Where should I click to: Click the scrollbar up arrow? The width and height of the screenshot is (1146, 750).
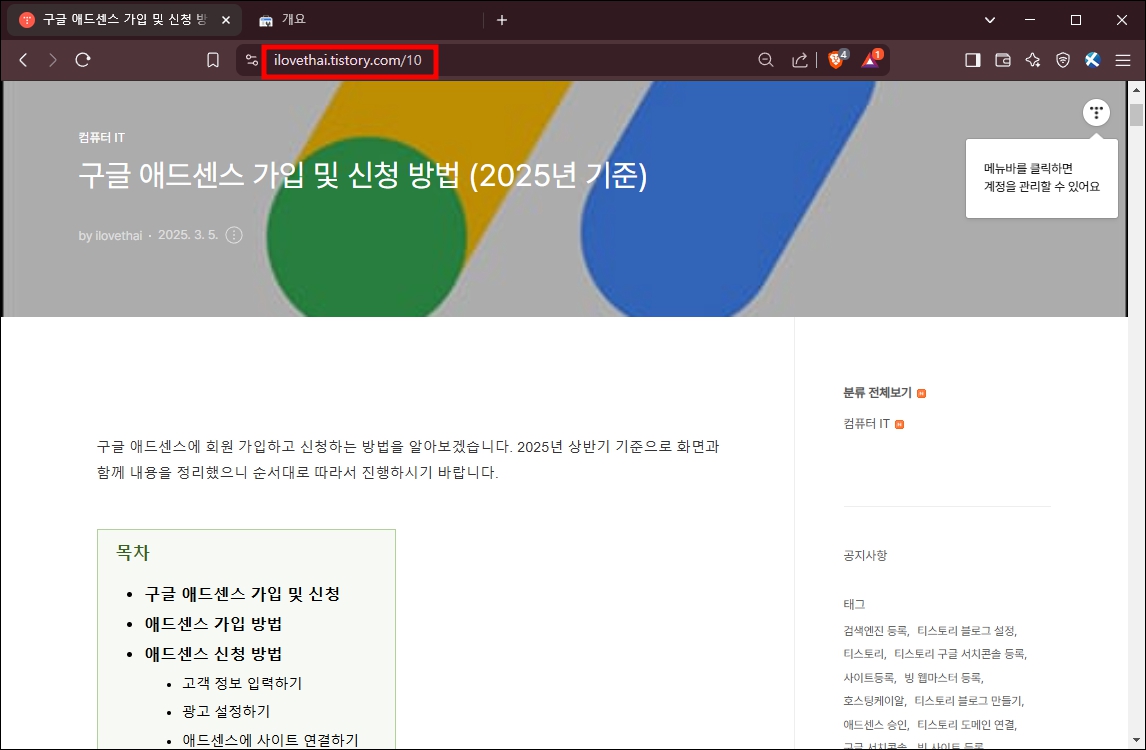click(1136, 90)
